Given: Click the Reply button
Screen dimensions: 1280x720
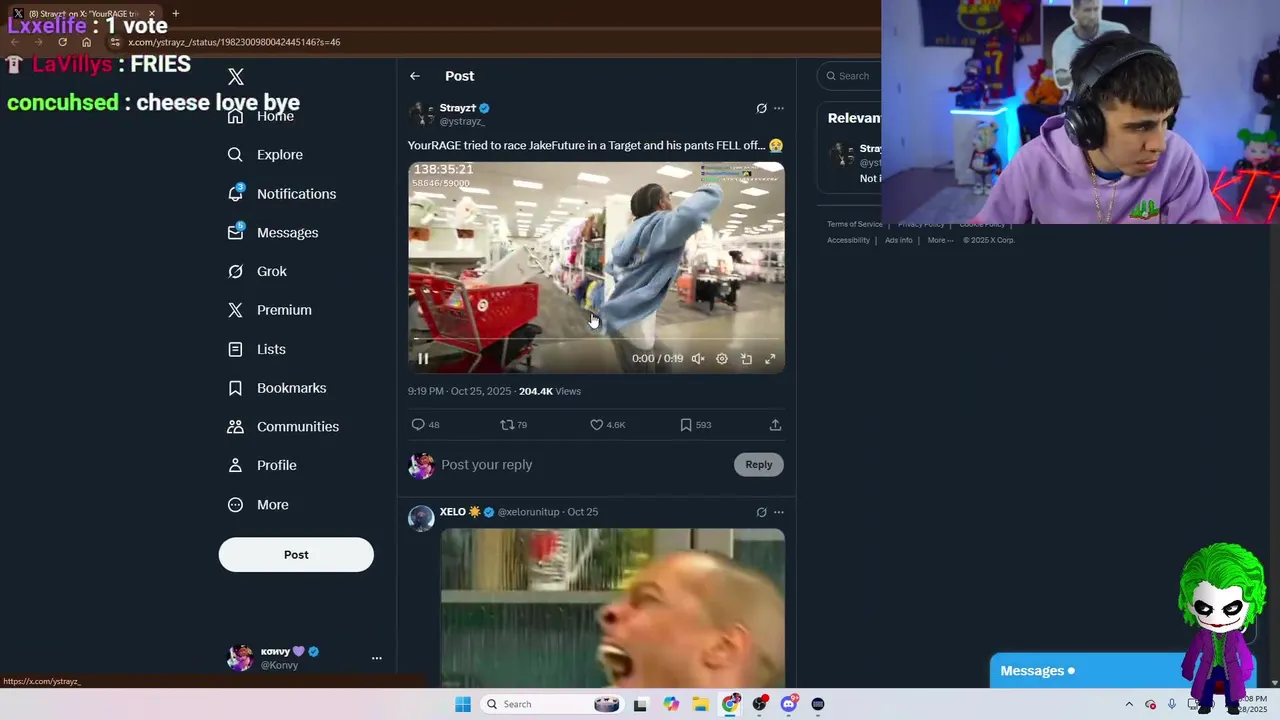Looking at the screenshot, I should tap(759, 464).
